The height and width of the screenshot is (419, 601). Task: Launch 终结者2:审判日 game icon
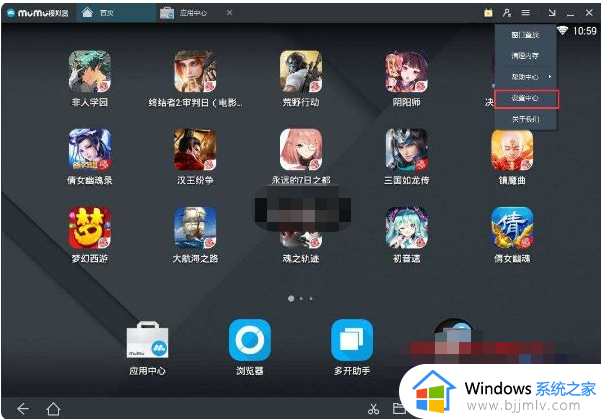point(195,72)
